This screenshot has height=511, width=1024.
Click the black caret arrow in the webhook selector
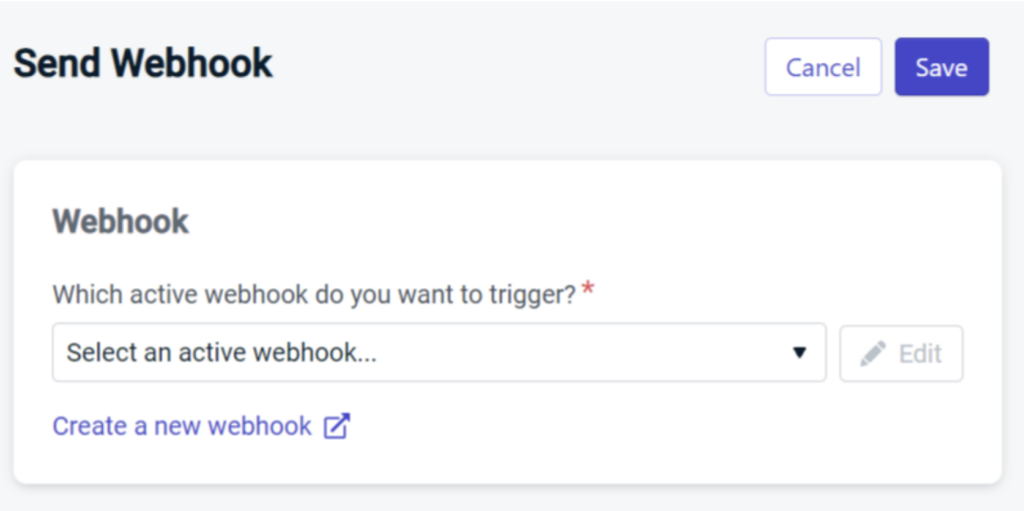click(x=799, y=353)
